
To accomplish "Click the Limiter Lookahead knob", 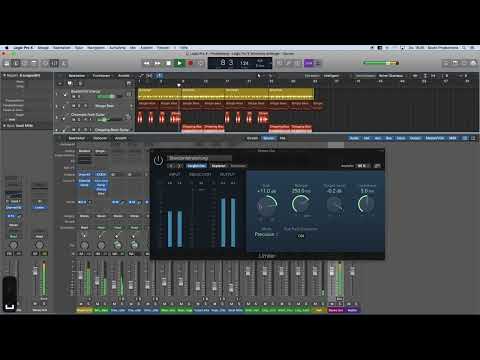I will point(367,204).
